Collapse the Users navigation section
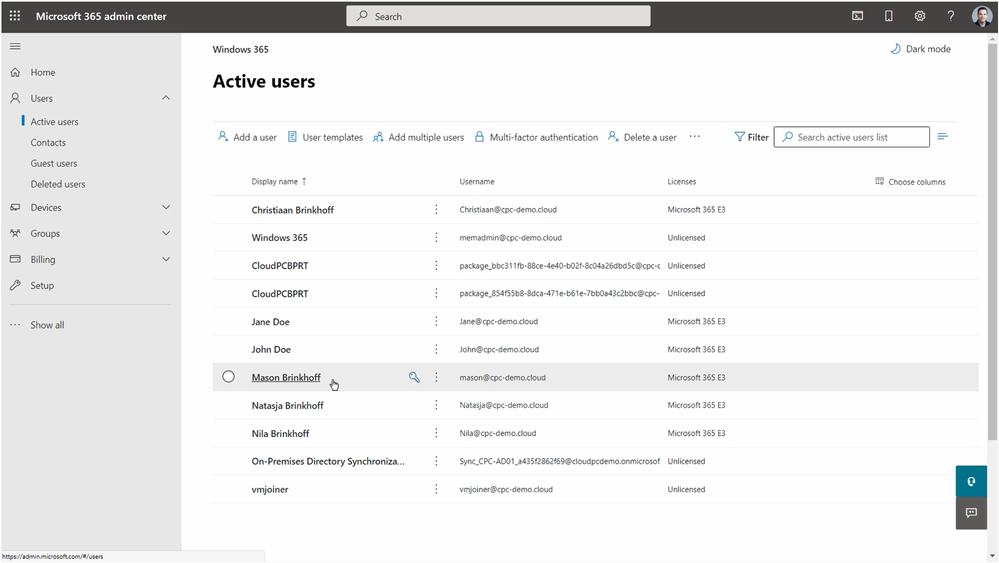Image resolution: width=999 pixels, height=563 pixels. pyautogui.click(x=166, y=98)
